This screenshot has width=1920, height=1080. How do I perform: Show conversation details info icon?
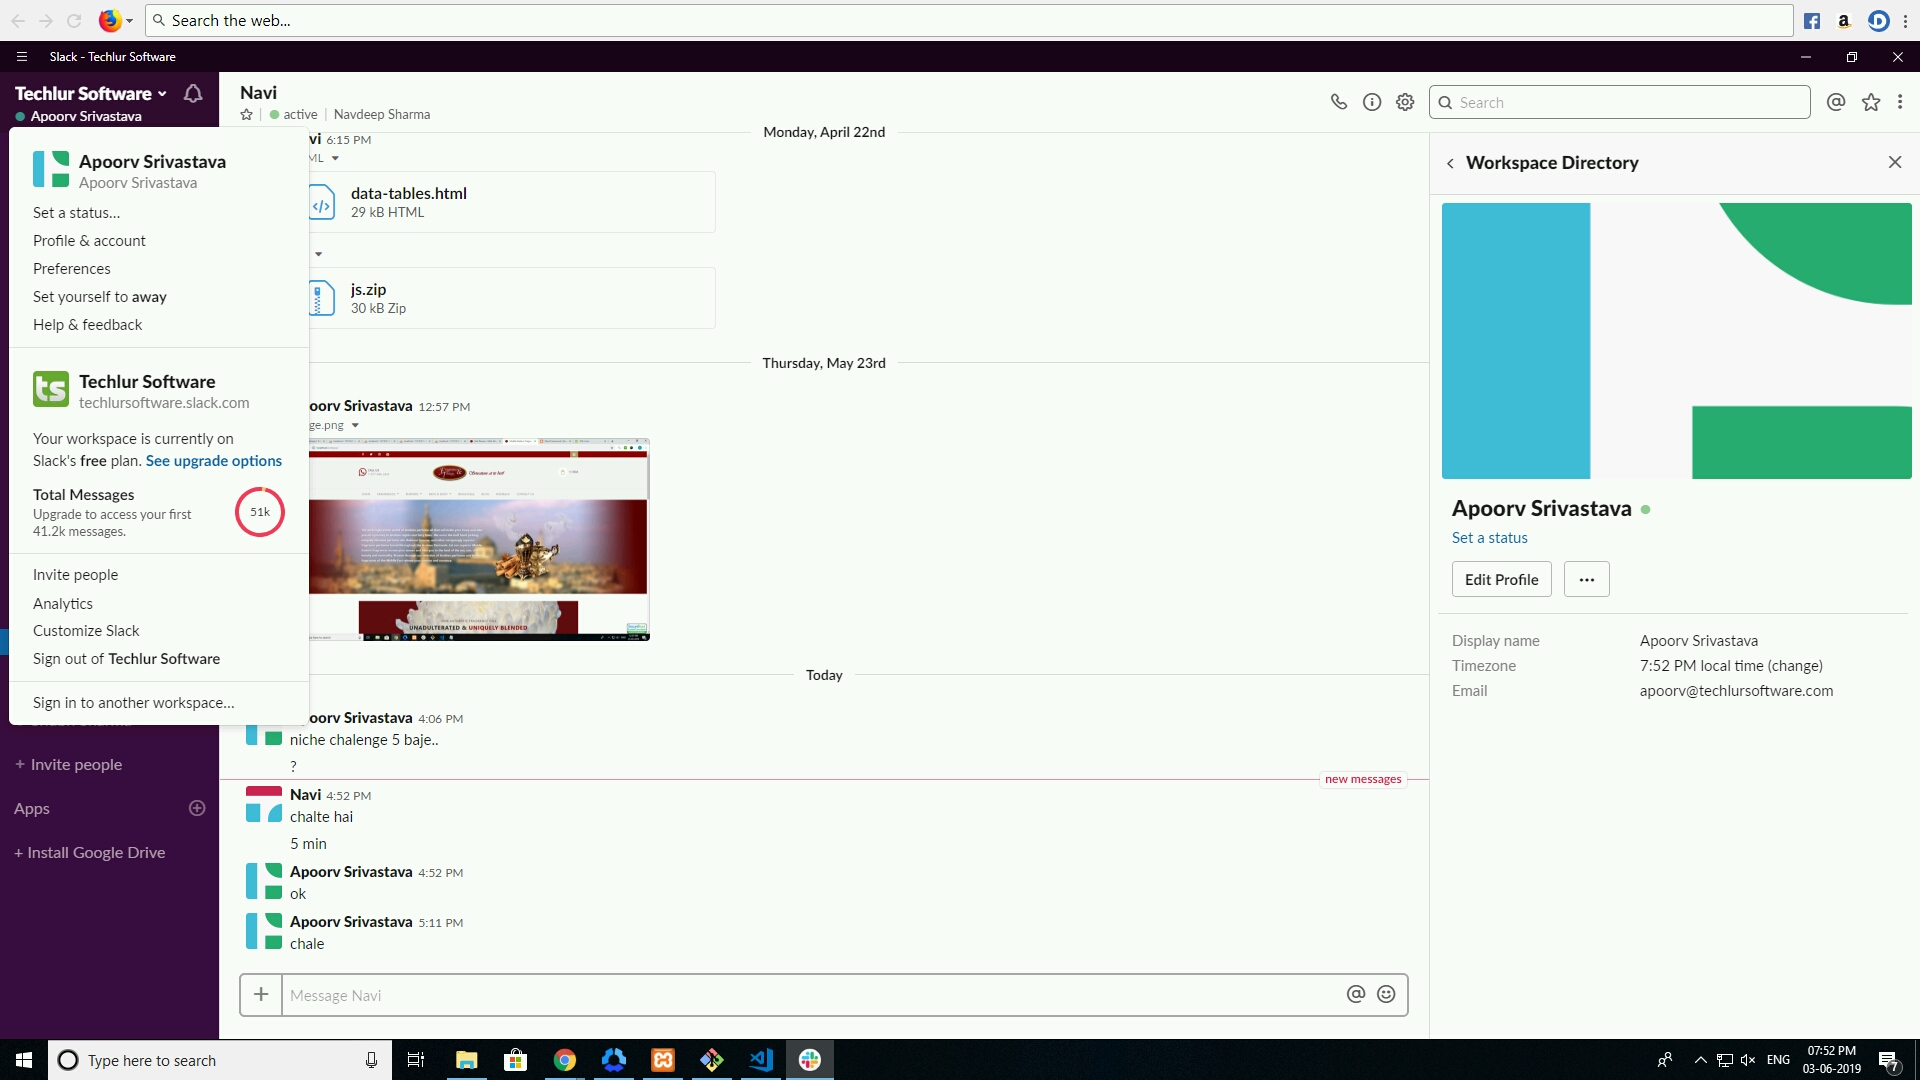(1372, 102)
